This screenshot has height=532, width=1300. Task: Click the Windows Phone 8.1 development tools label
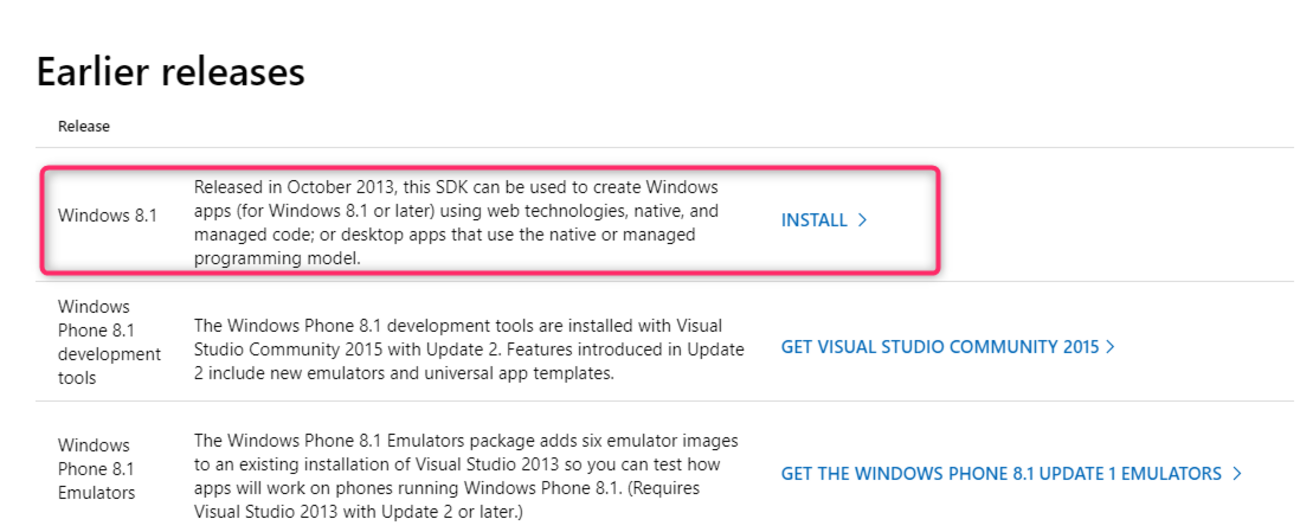[109, 342]
